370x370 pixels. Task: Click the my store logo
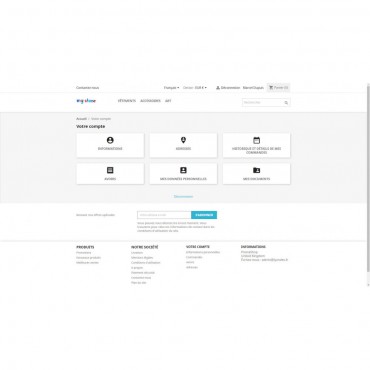[86, 101]
